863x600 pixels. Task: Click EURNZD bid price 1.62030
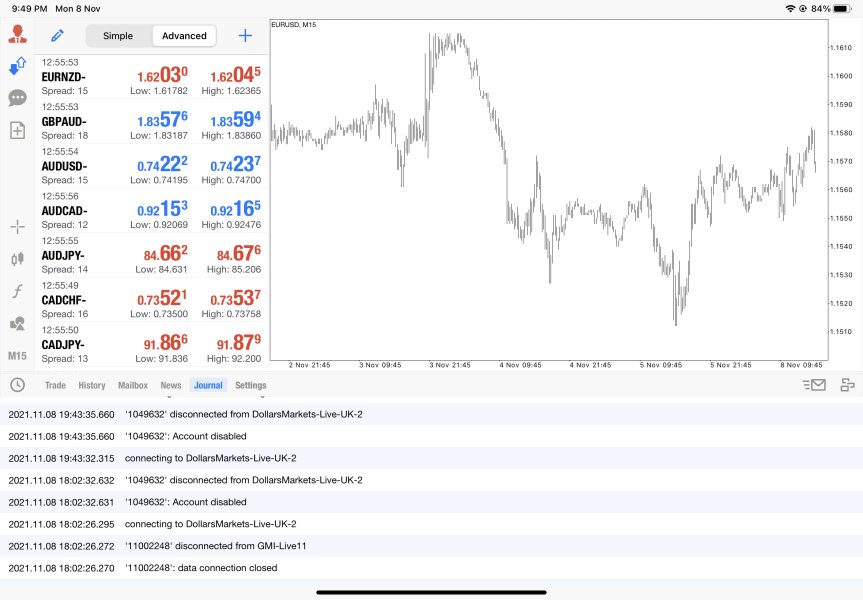click(162, 75)
